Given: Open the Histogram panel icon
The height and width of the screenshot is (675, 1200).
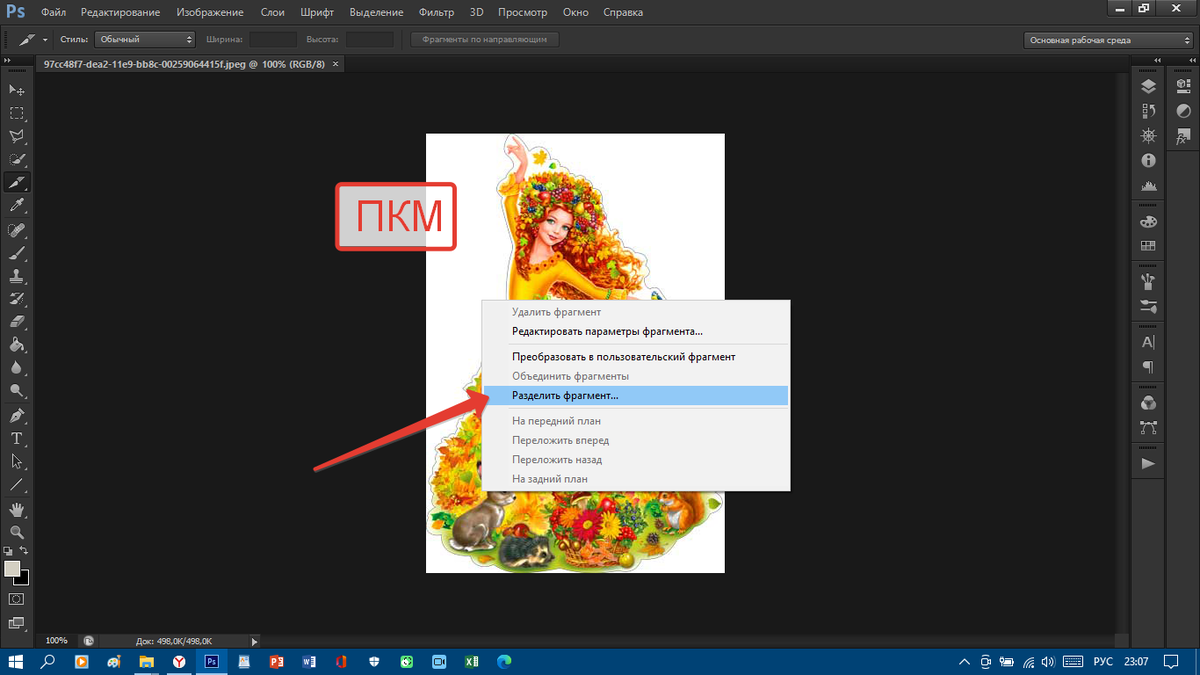Looking at the screenshot, I should tap(1148, 185).
